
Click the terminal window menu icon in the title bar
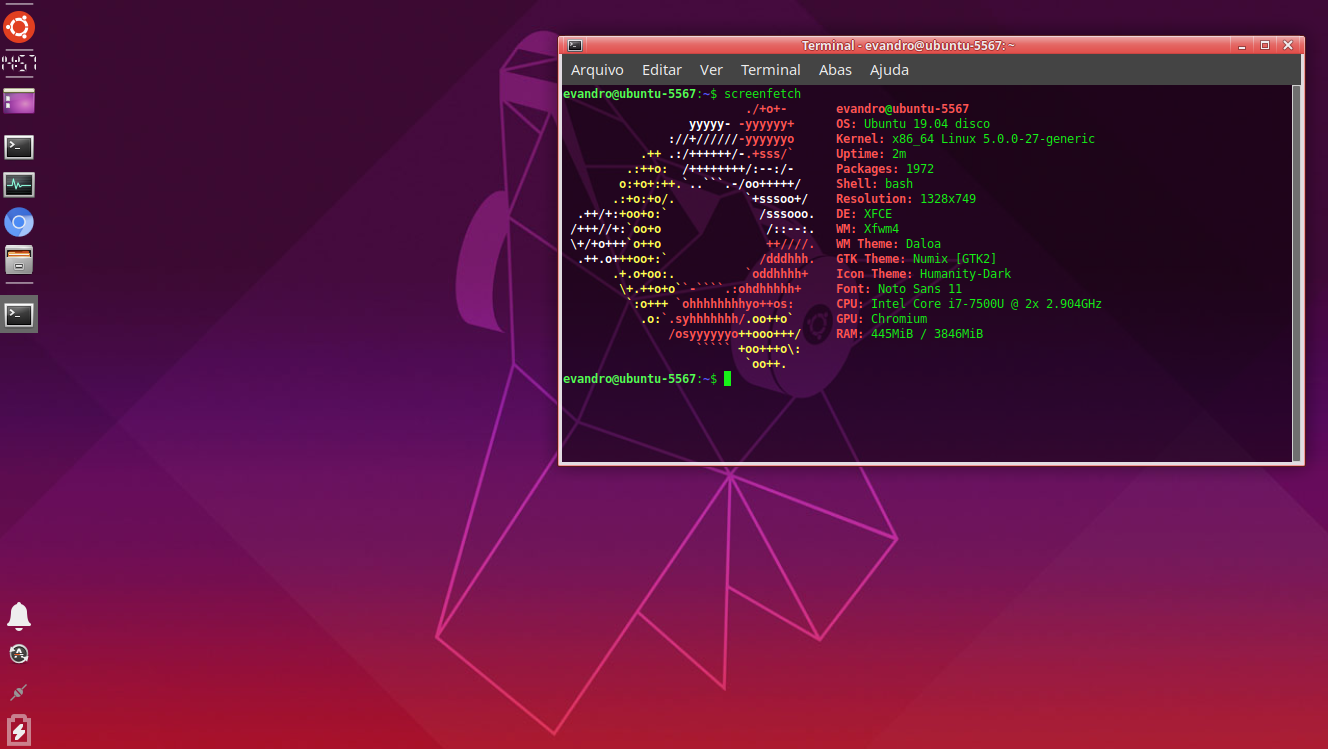pyautogui.click(x=574, y=45)
